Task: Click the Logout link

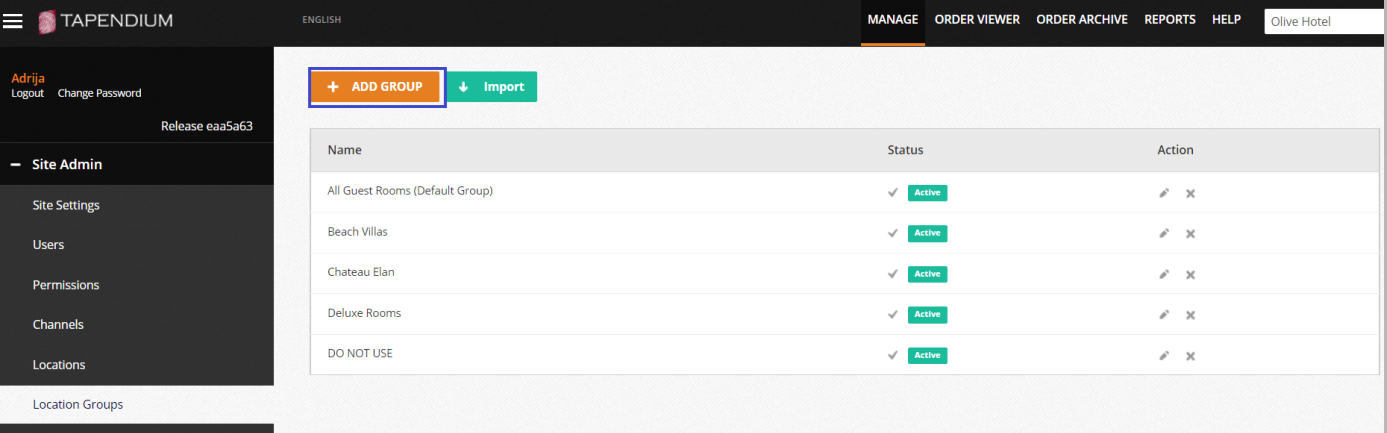Action: click(x=27, y=93)
